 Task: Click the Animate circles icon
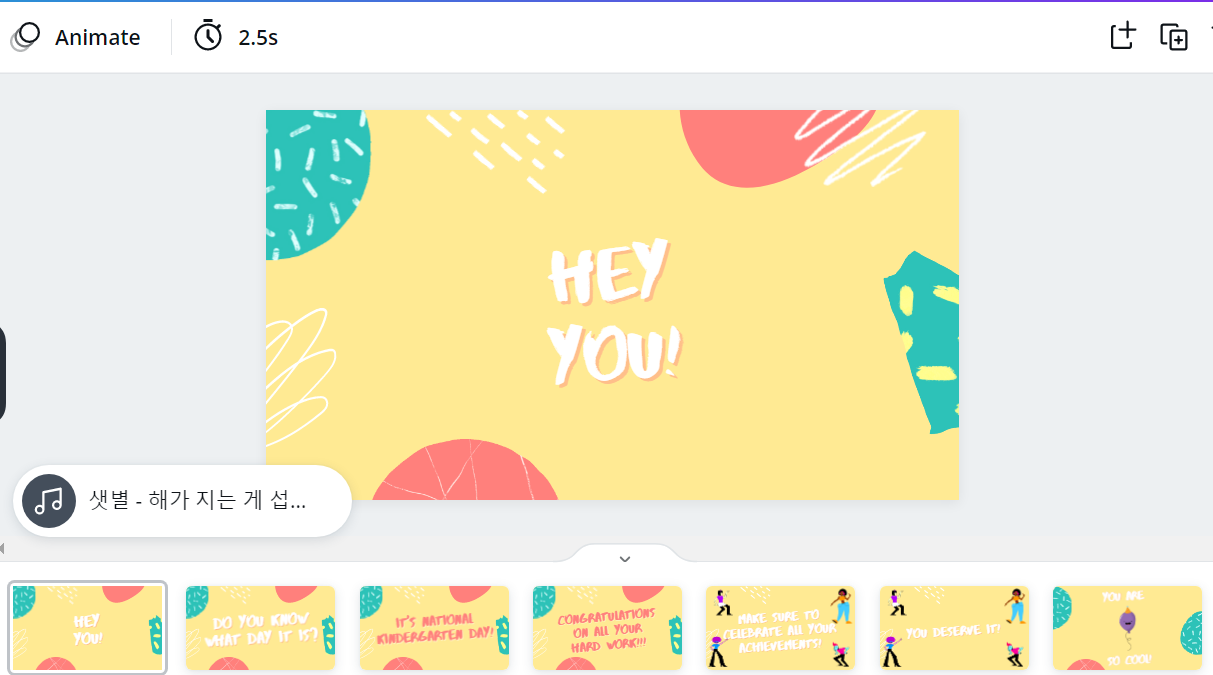click(x=25, y=37)
